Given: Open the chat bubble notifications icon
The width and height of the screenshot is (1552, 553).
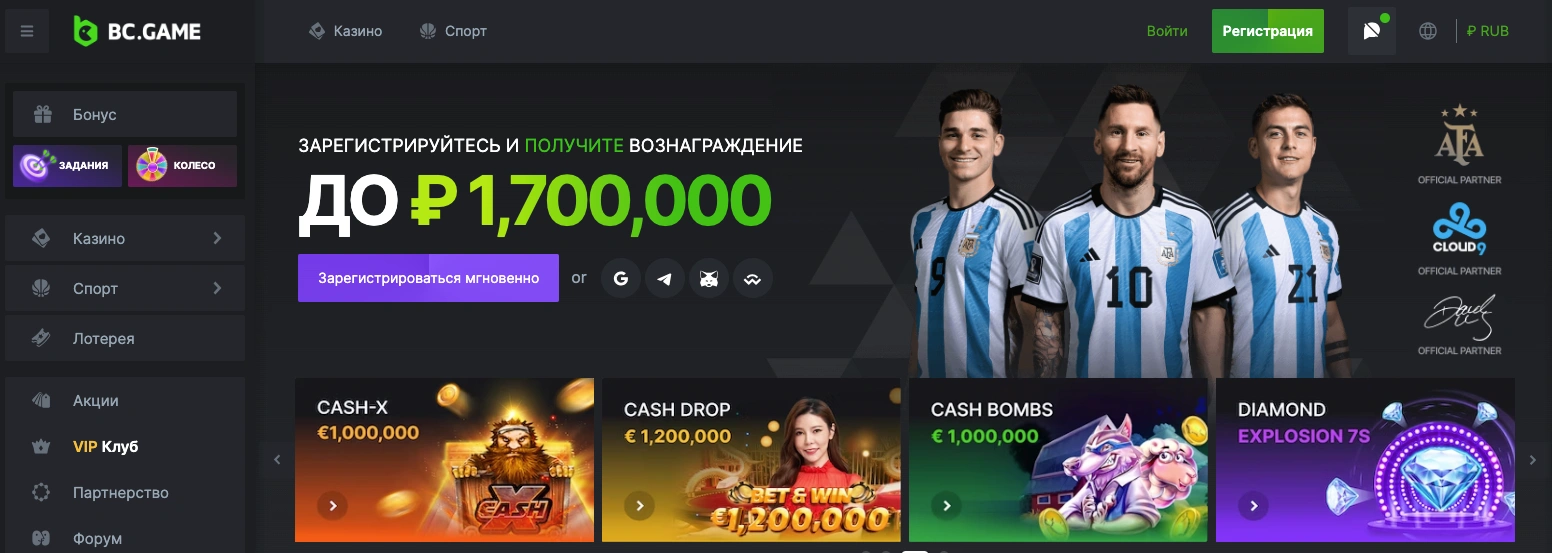Looking at the screenshot, I should (x=1371, y=31).
